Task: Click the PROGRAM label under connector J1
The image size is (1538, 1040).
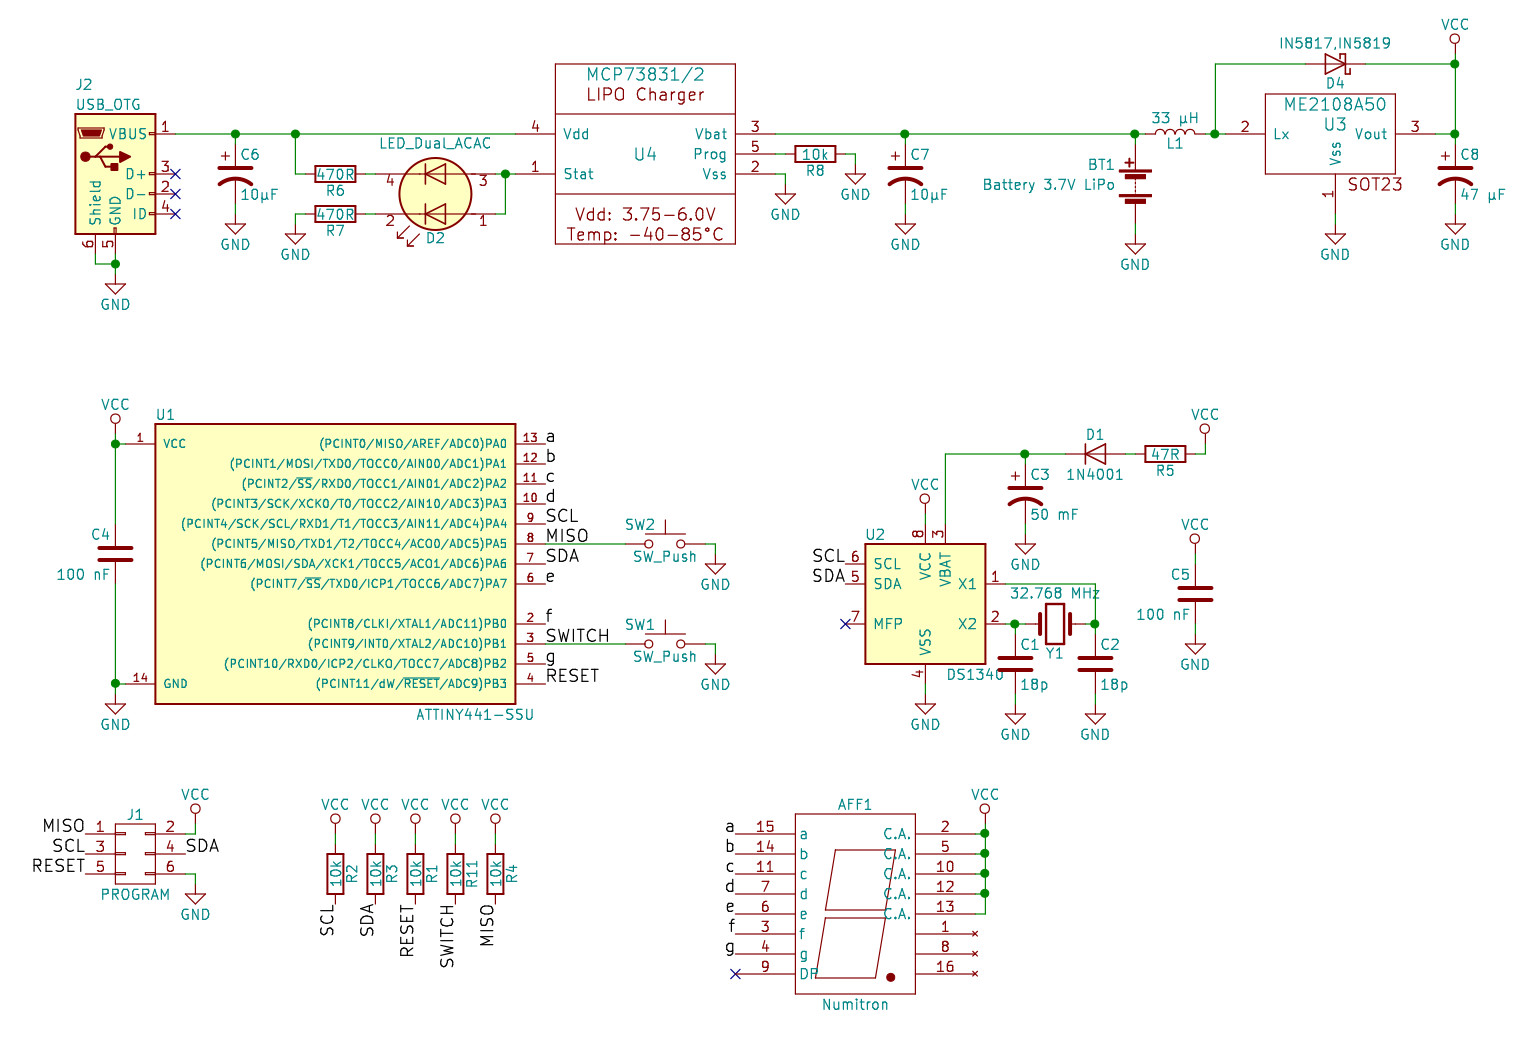Action: (134, 895)
